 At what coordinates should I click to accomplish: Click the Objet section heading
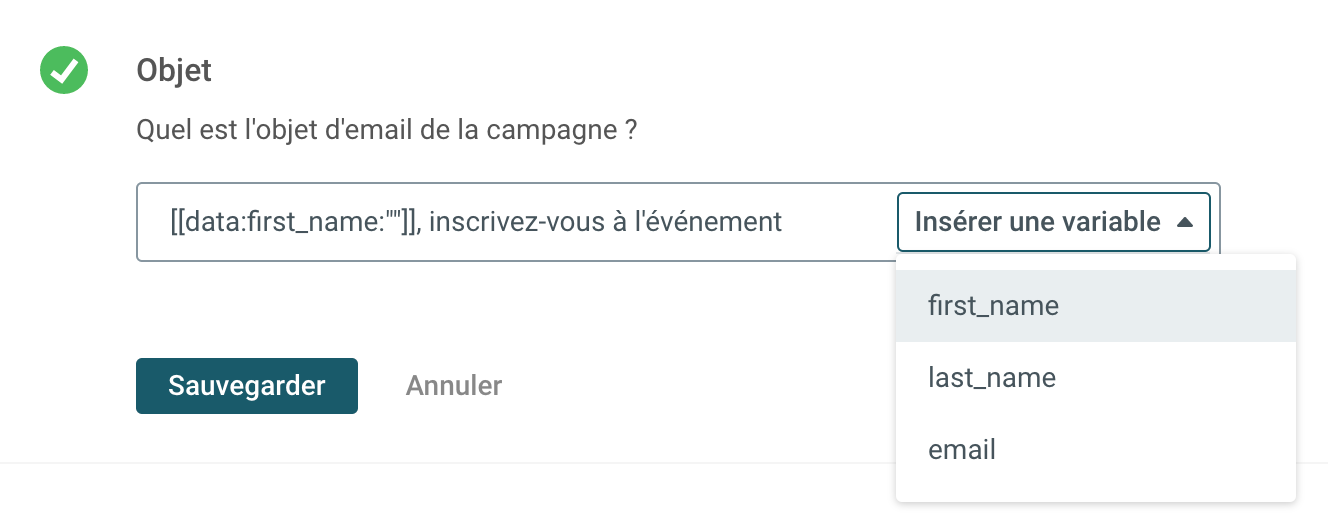point(174,71)
